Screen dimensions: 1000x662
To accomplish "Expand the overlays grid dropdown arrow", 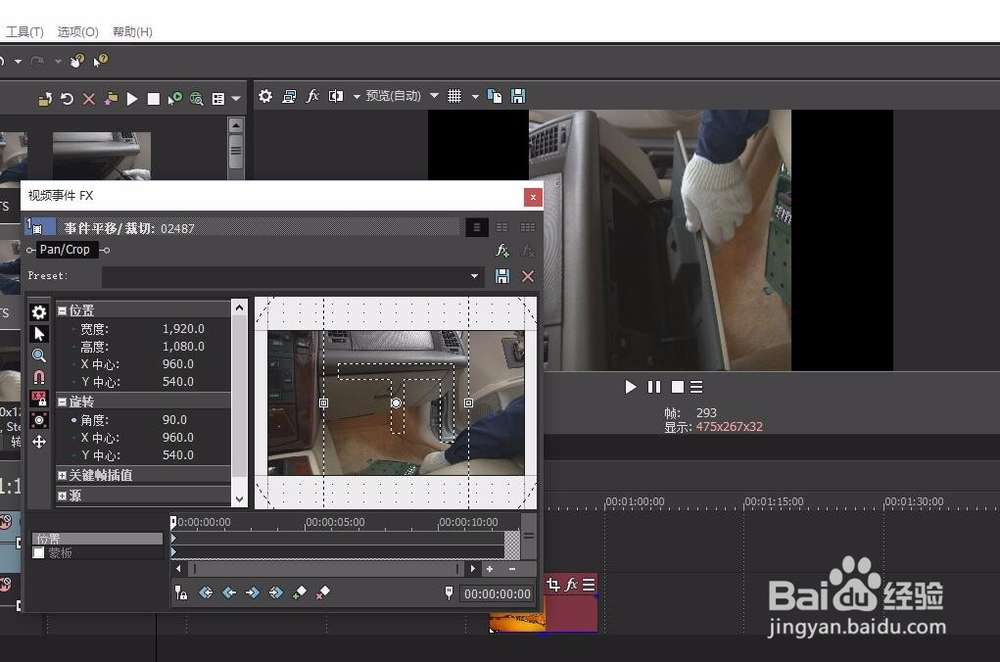I will click(475, 96).
